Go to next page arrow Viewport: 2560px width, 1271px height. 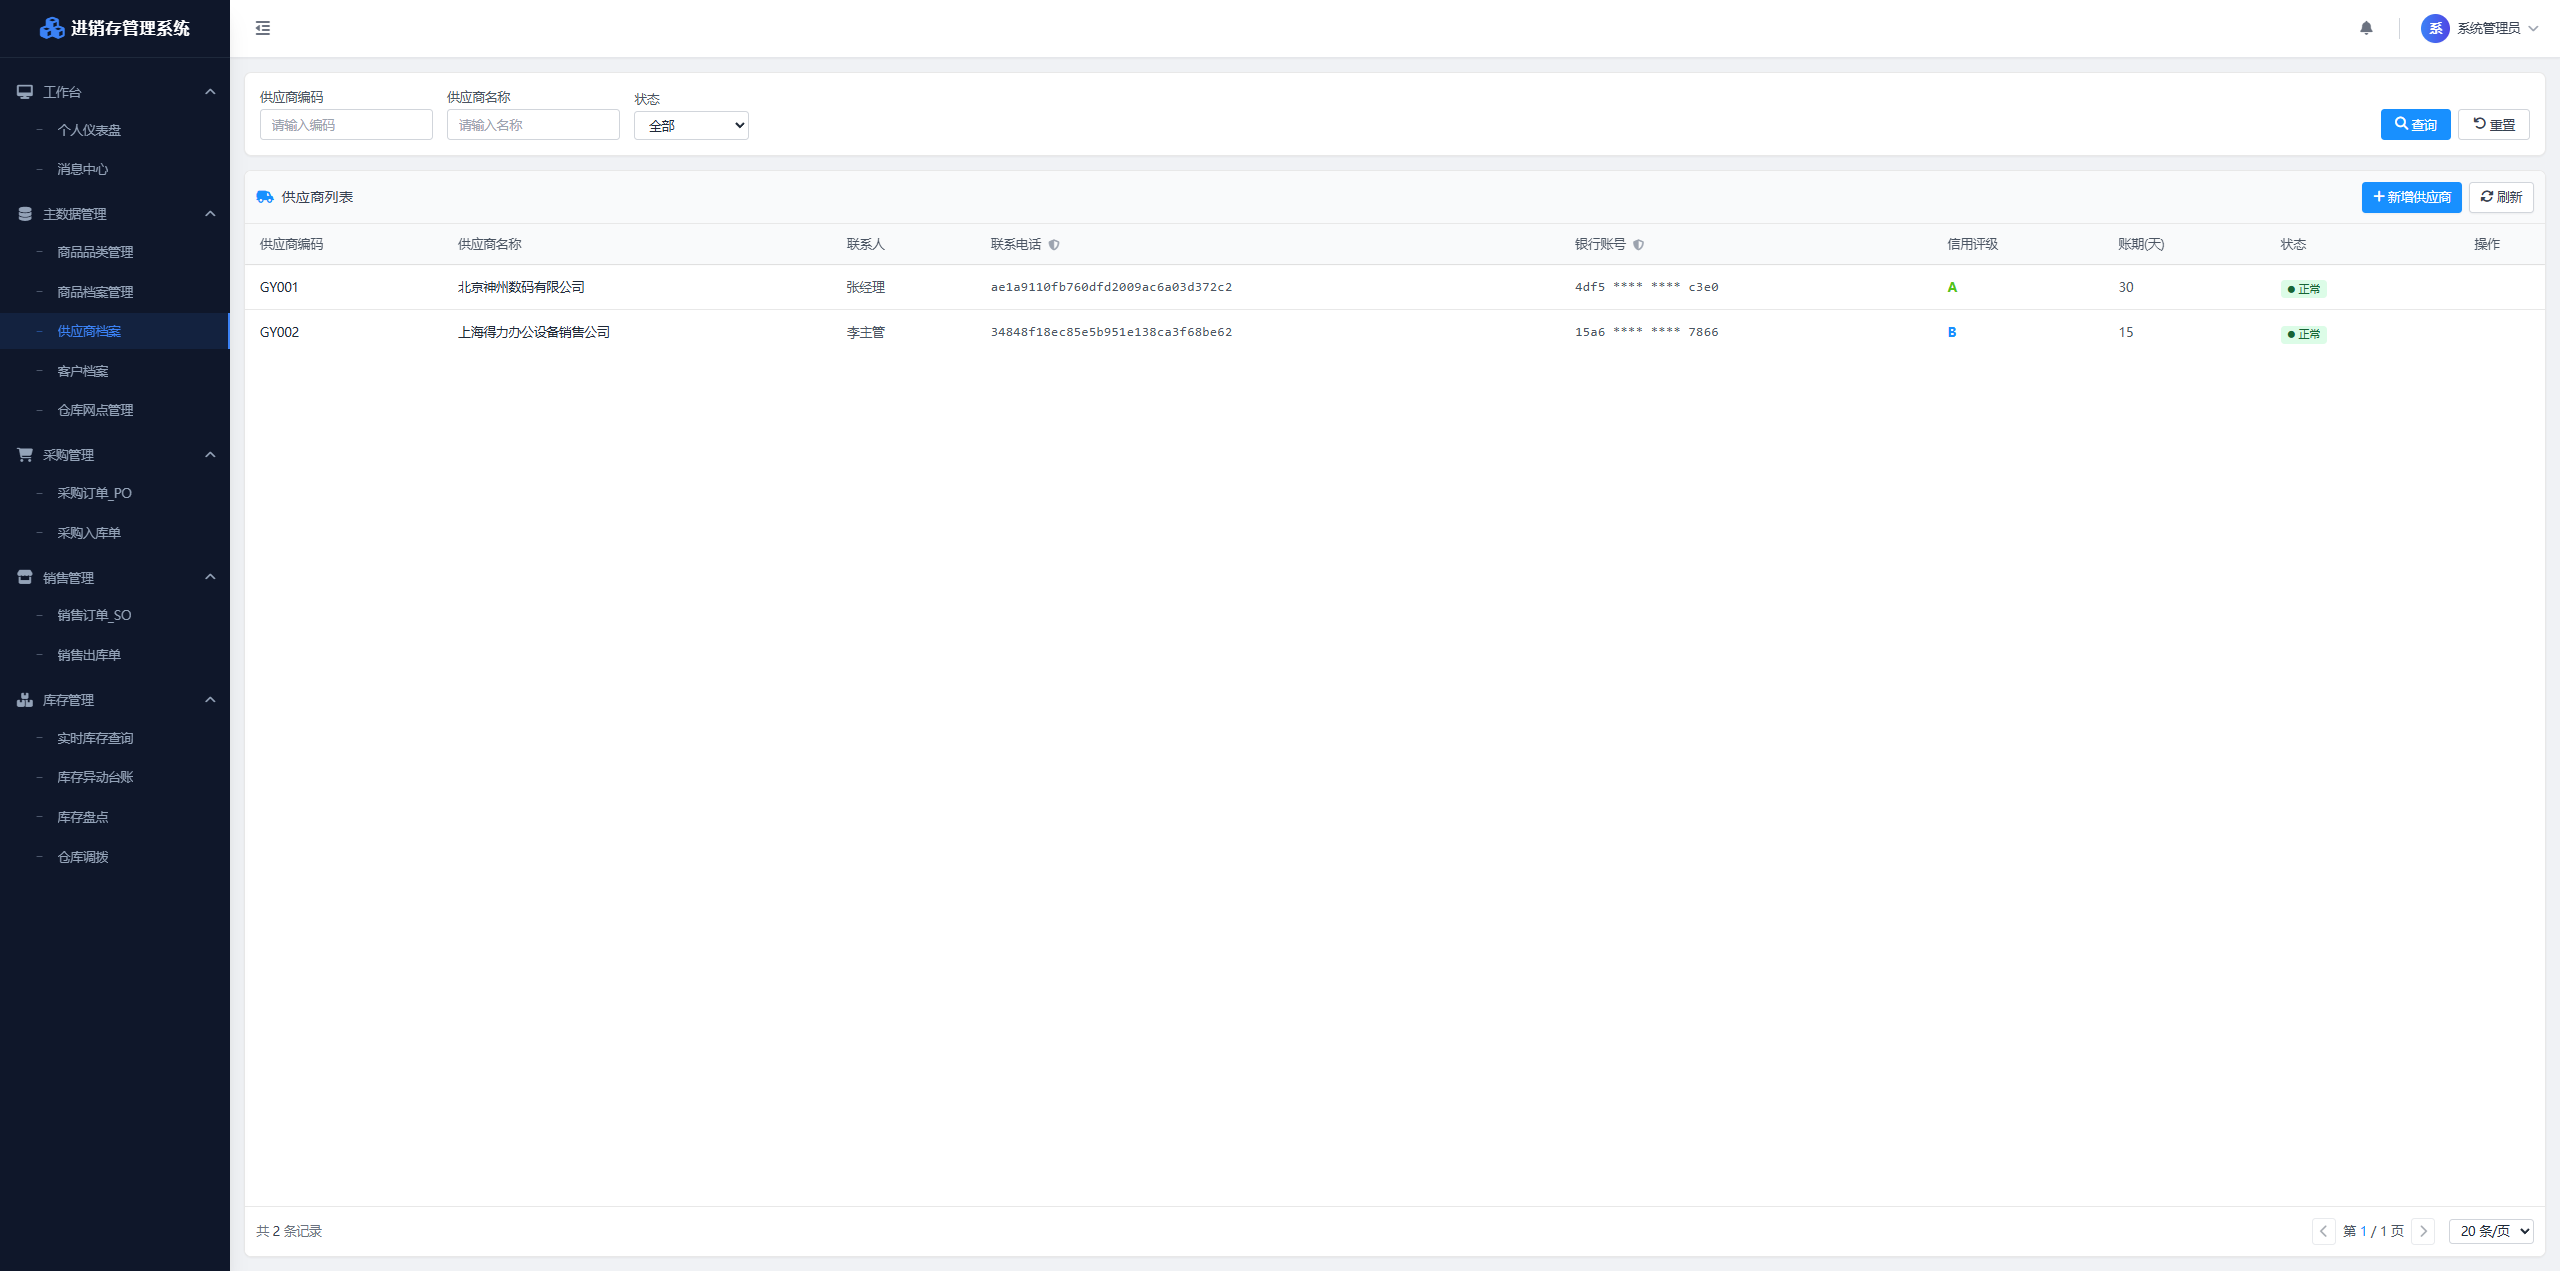[x=2423, y=1231]
